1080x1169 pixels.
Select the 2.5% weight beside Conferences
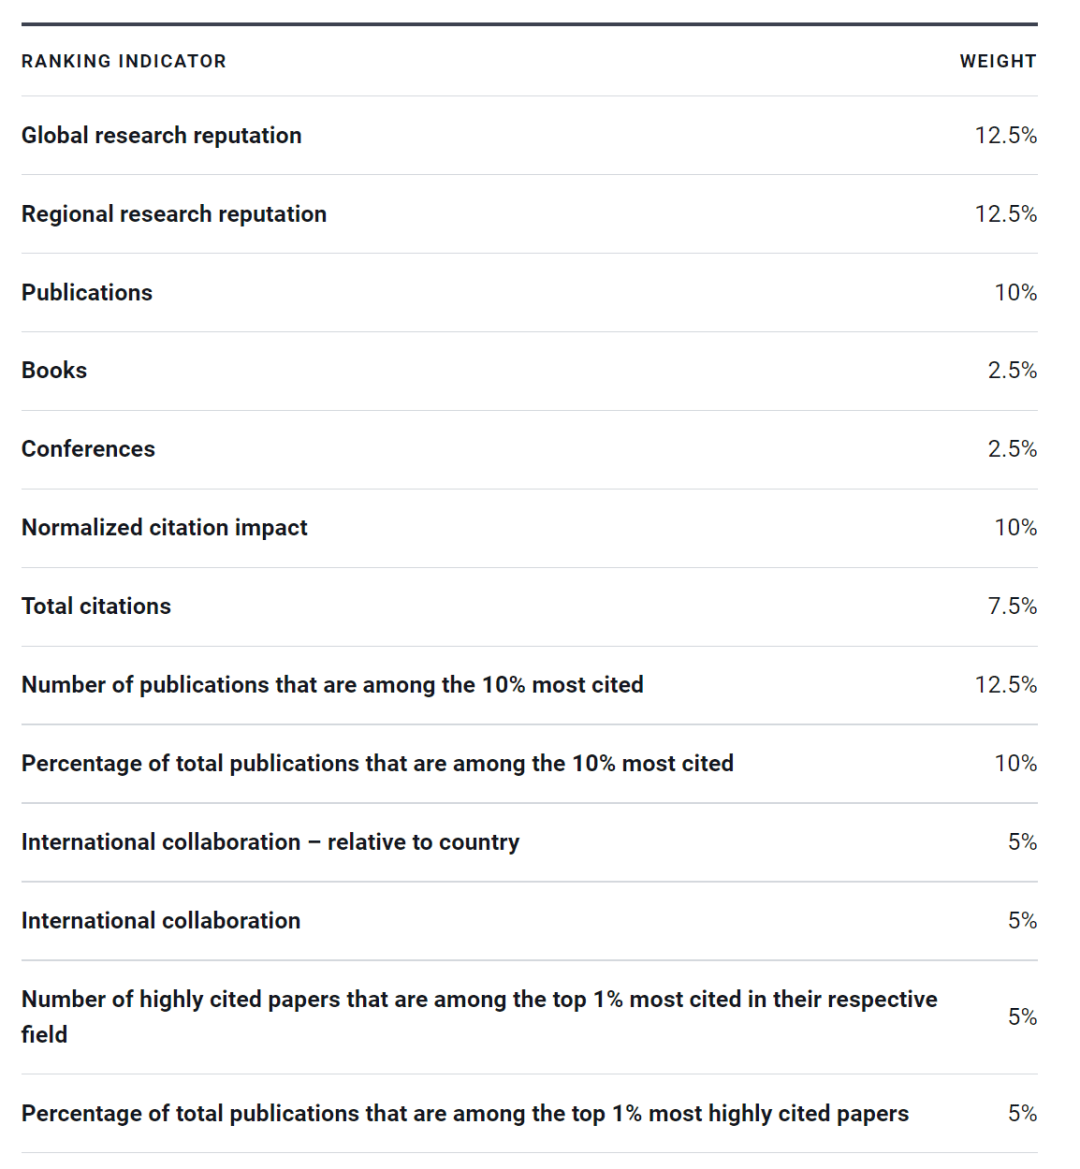click(1012, 449)
